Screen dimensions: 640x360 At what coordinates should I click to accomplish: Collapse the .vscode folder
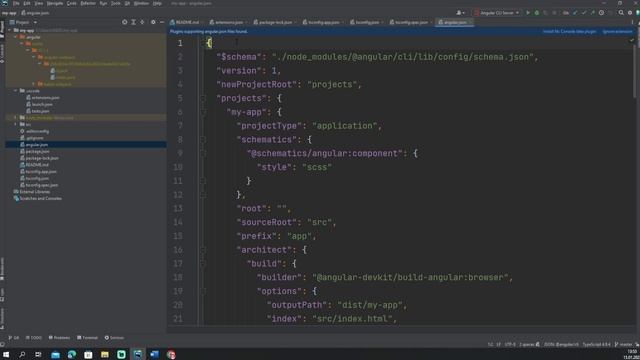(16, 91)
